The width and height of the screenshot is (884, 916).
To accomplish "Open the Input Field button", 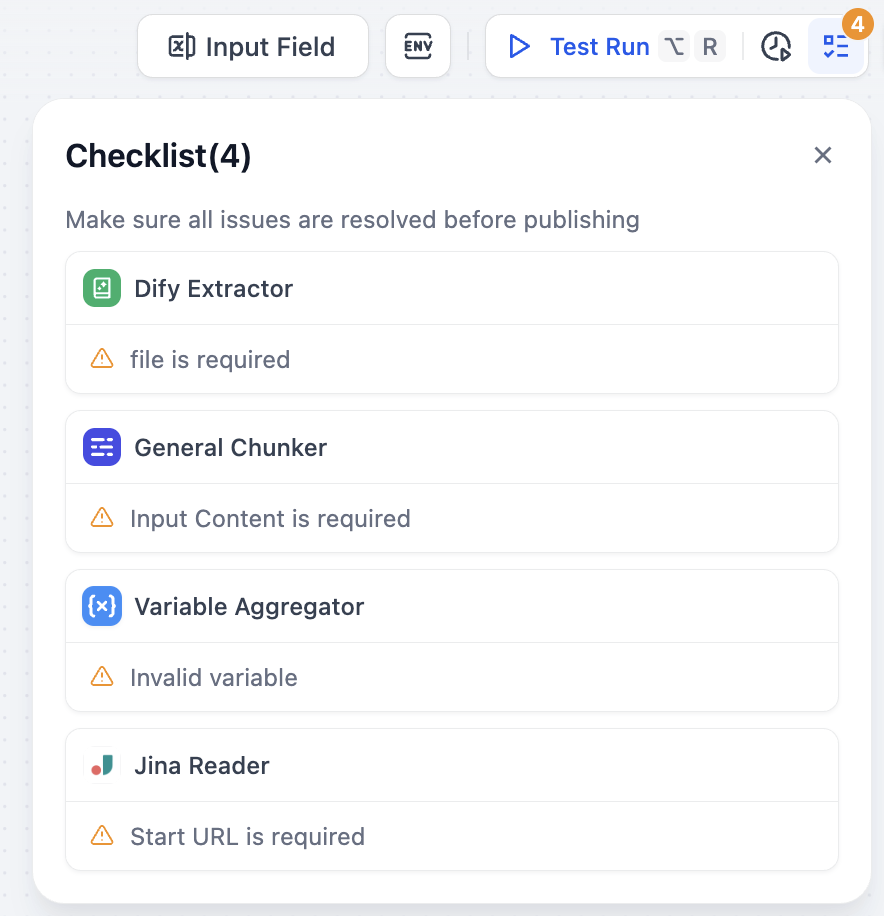I will [252, 46].
